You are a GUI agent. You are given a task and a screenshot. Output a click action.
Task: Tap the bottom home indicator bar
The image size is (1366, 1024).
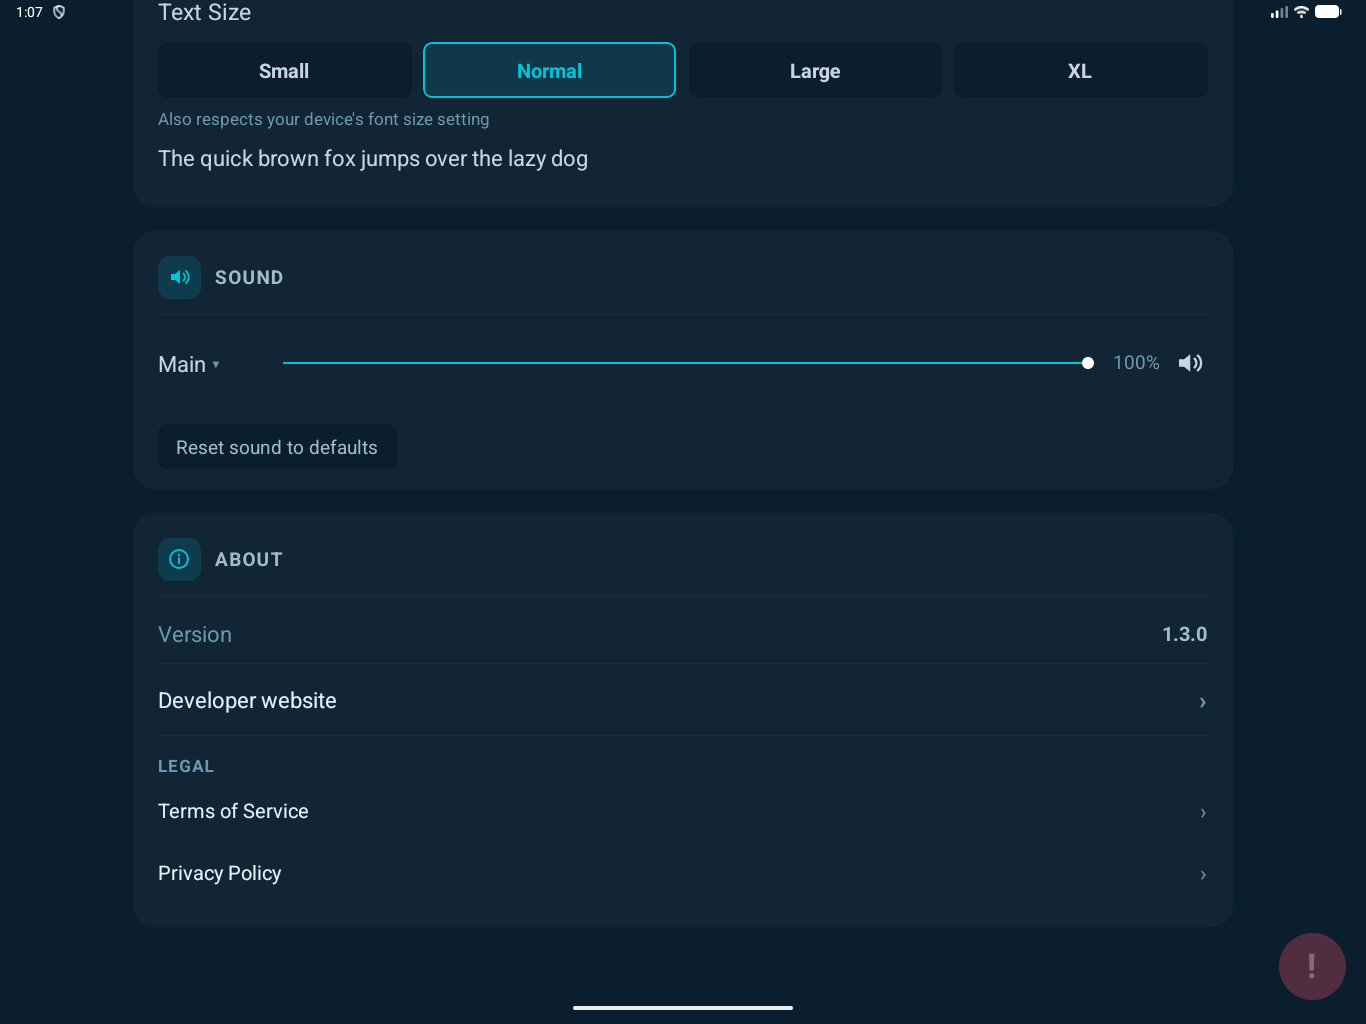coord(683,1008)
